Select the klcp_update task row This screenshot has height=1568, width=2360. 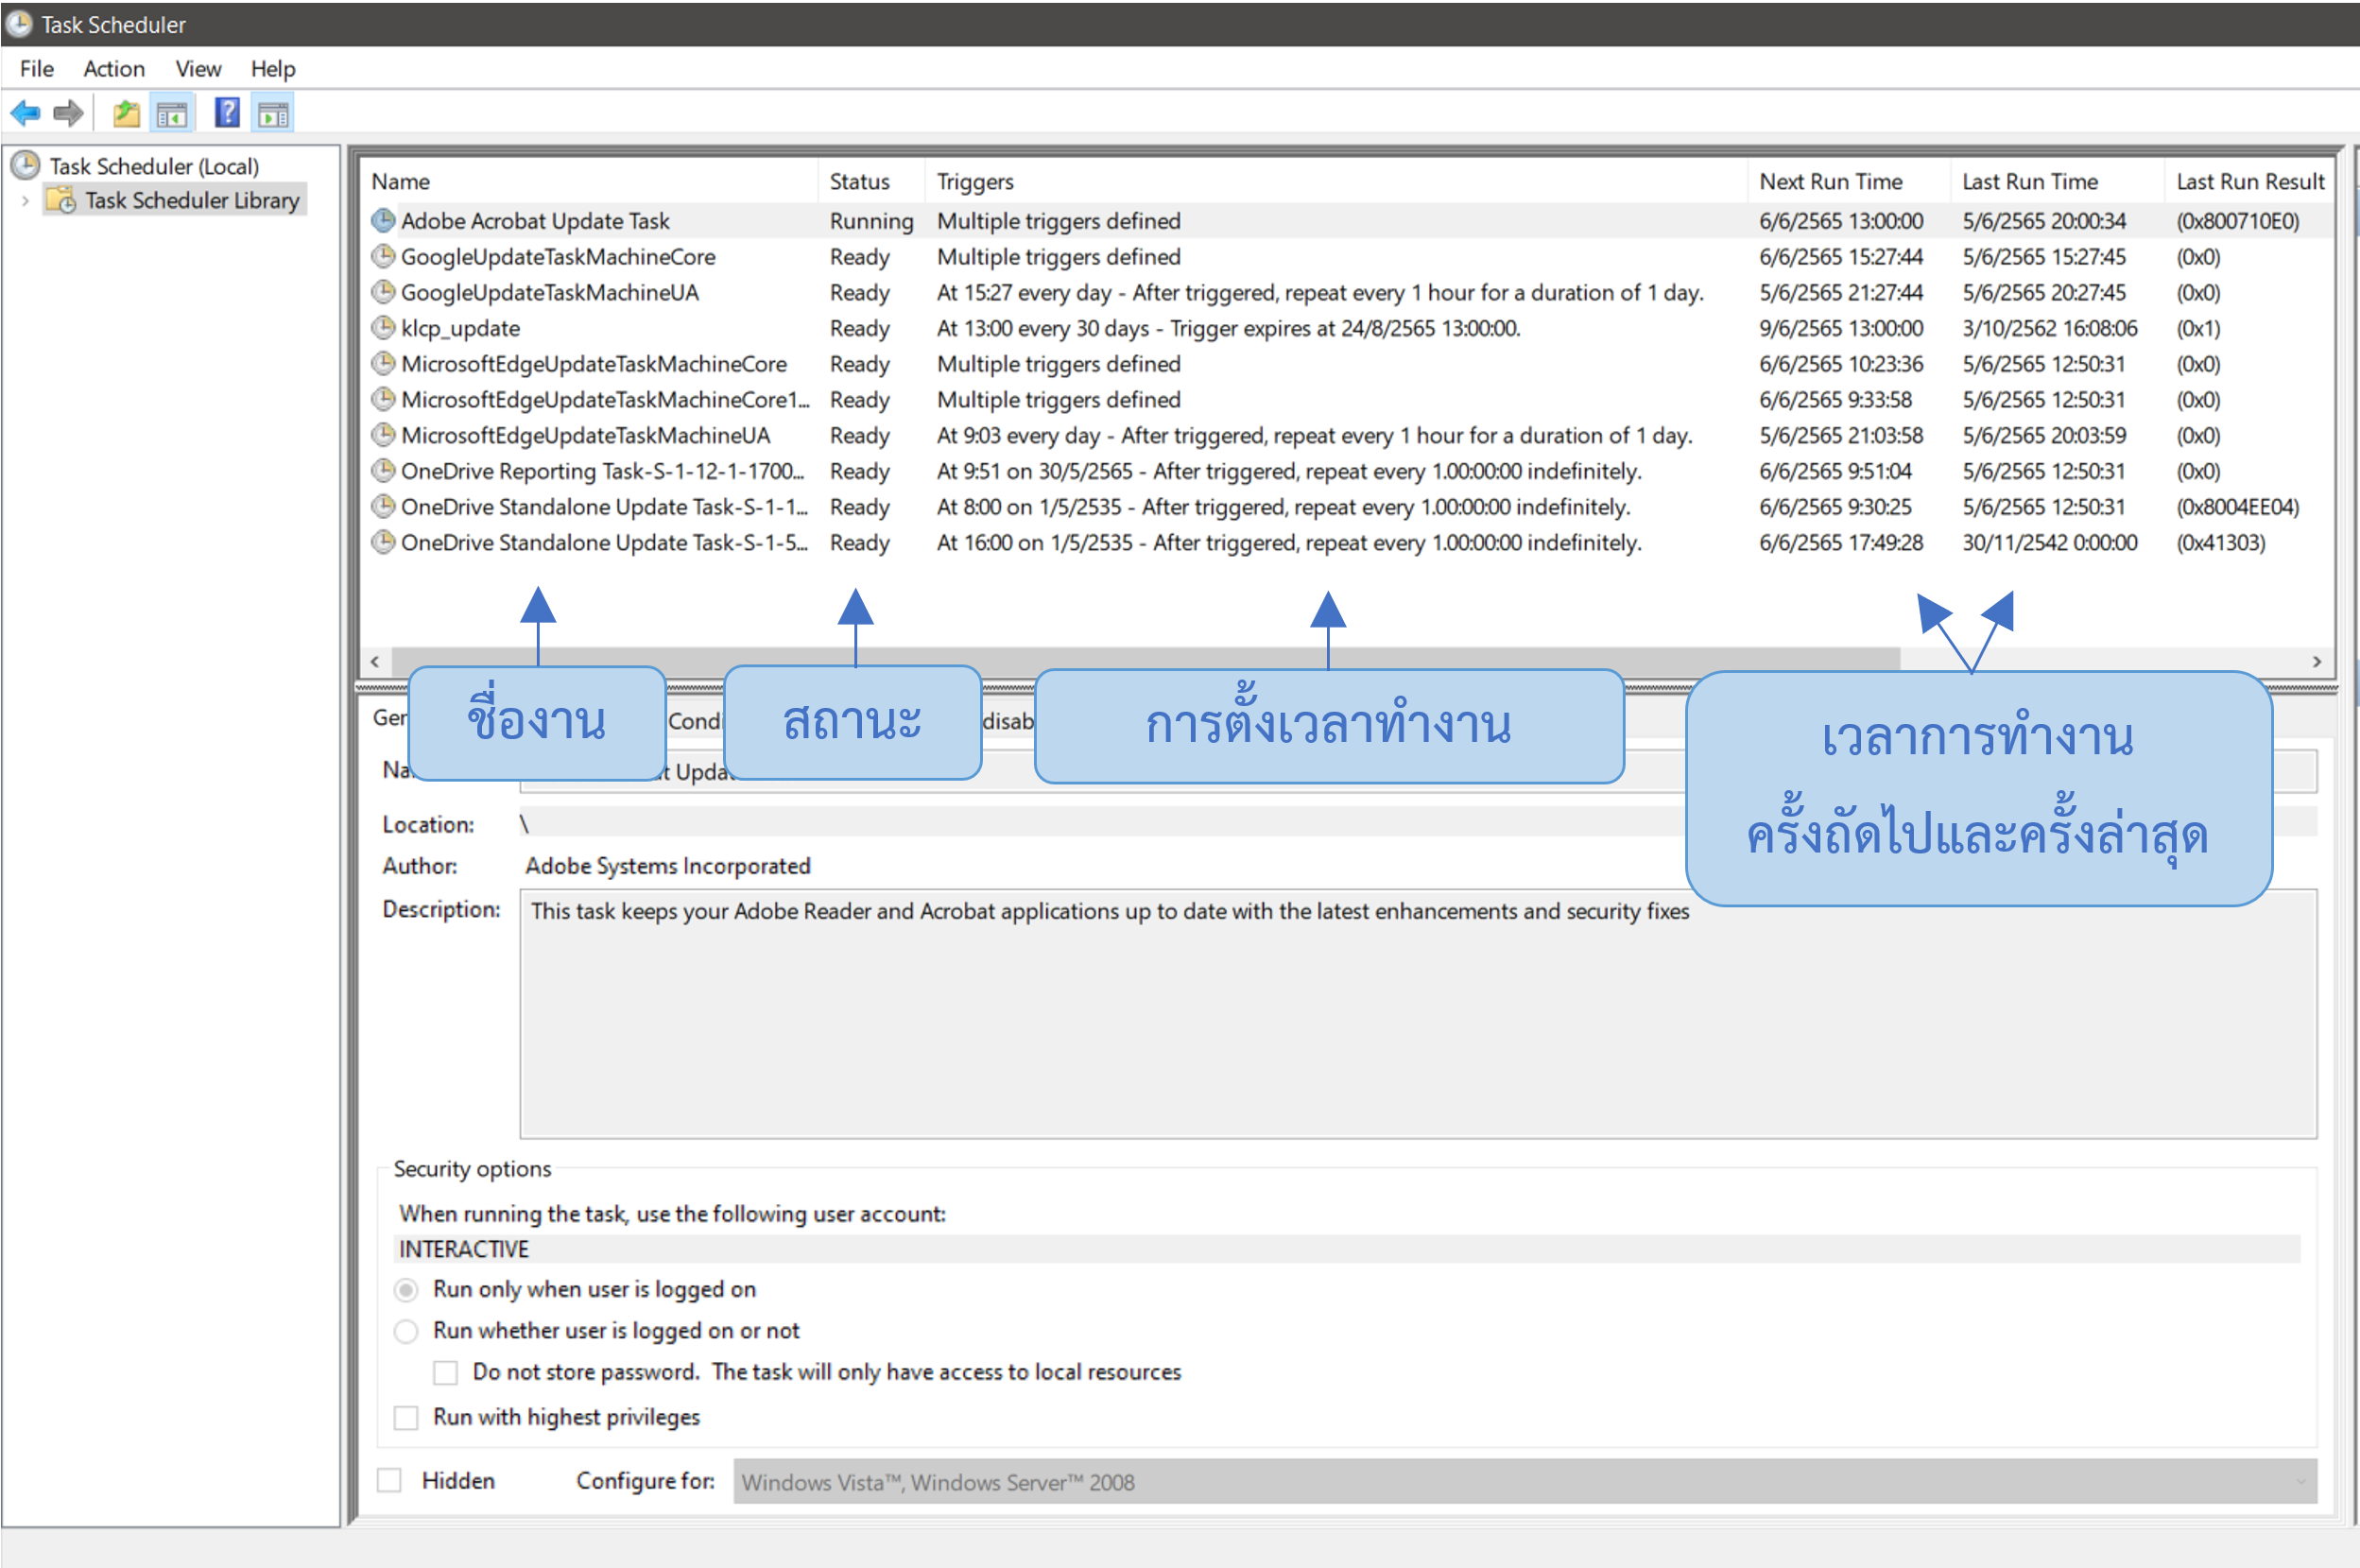tap(461, 328)
